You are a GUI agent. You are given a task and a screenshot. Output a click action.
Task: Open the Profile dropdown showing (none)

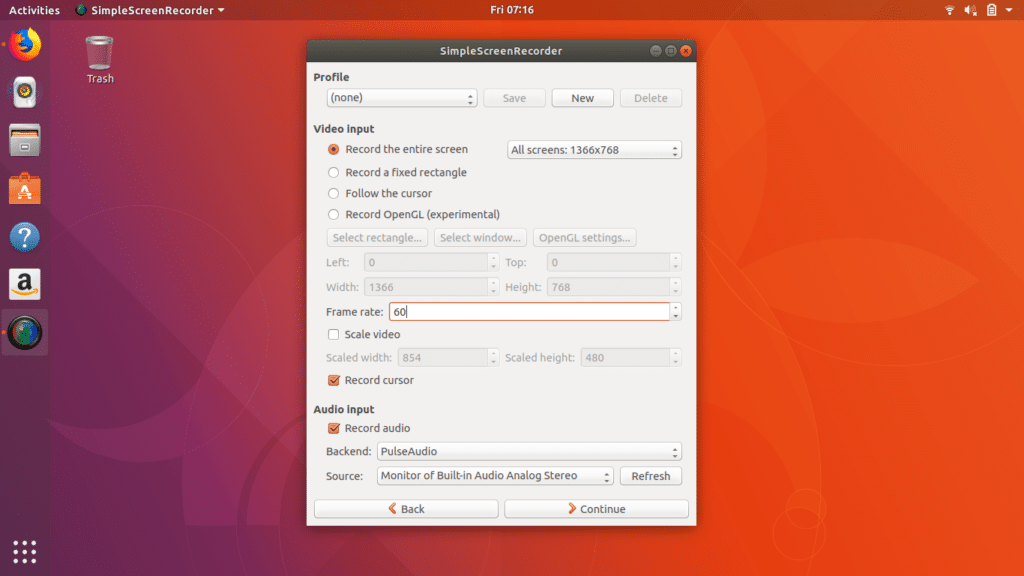[x=401, y=98]
